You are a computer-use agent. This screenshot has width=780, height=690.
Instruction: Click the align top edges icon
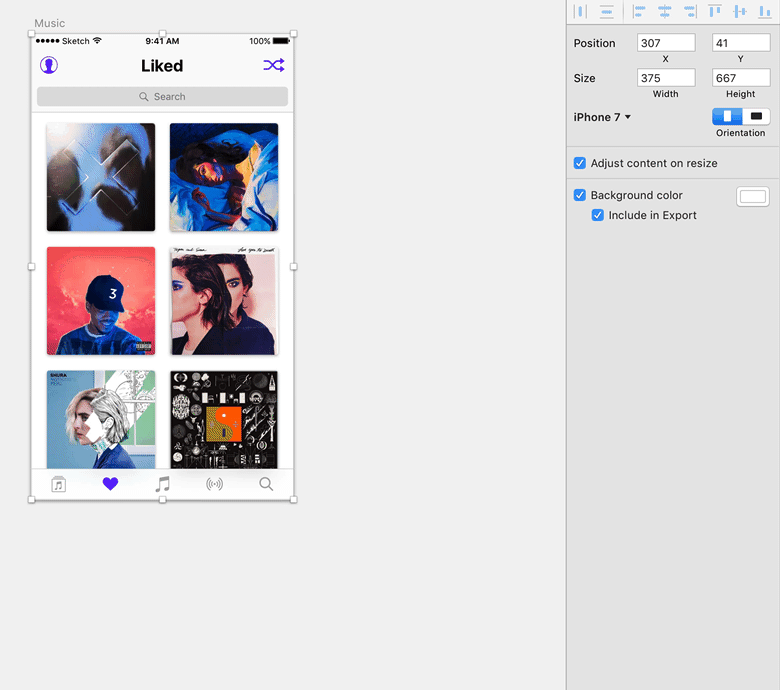[x=715, y=11]
